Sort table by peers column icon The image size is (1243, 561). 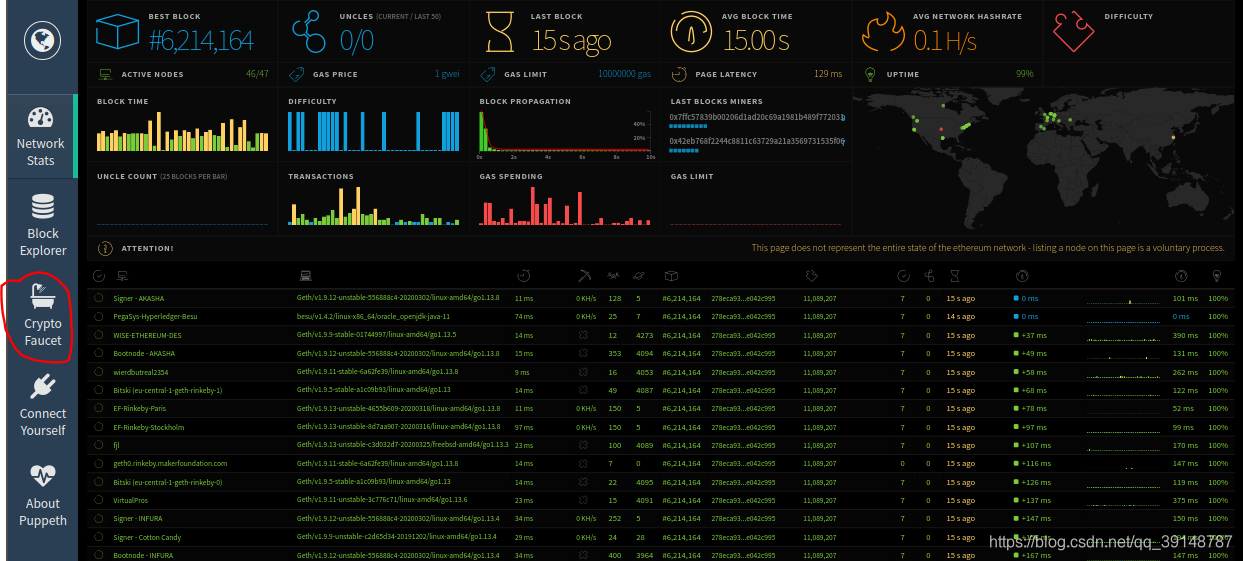click(x=614, y=276)
